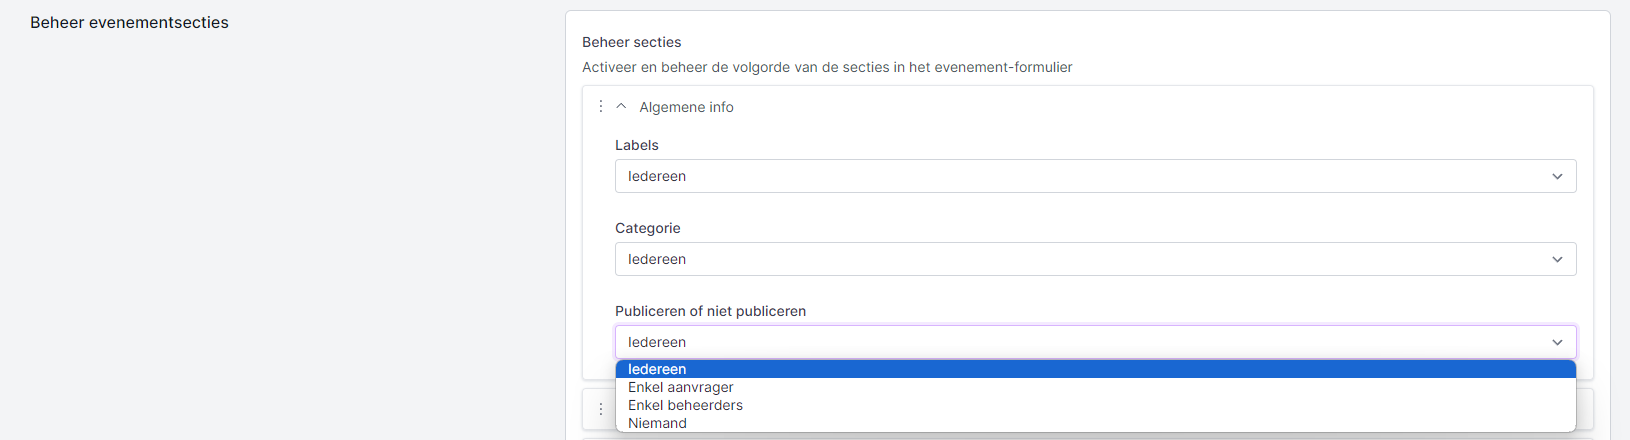Click the Labels field label

click(x=637, y=145)
